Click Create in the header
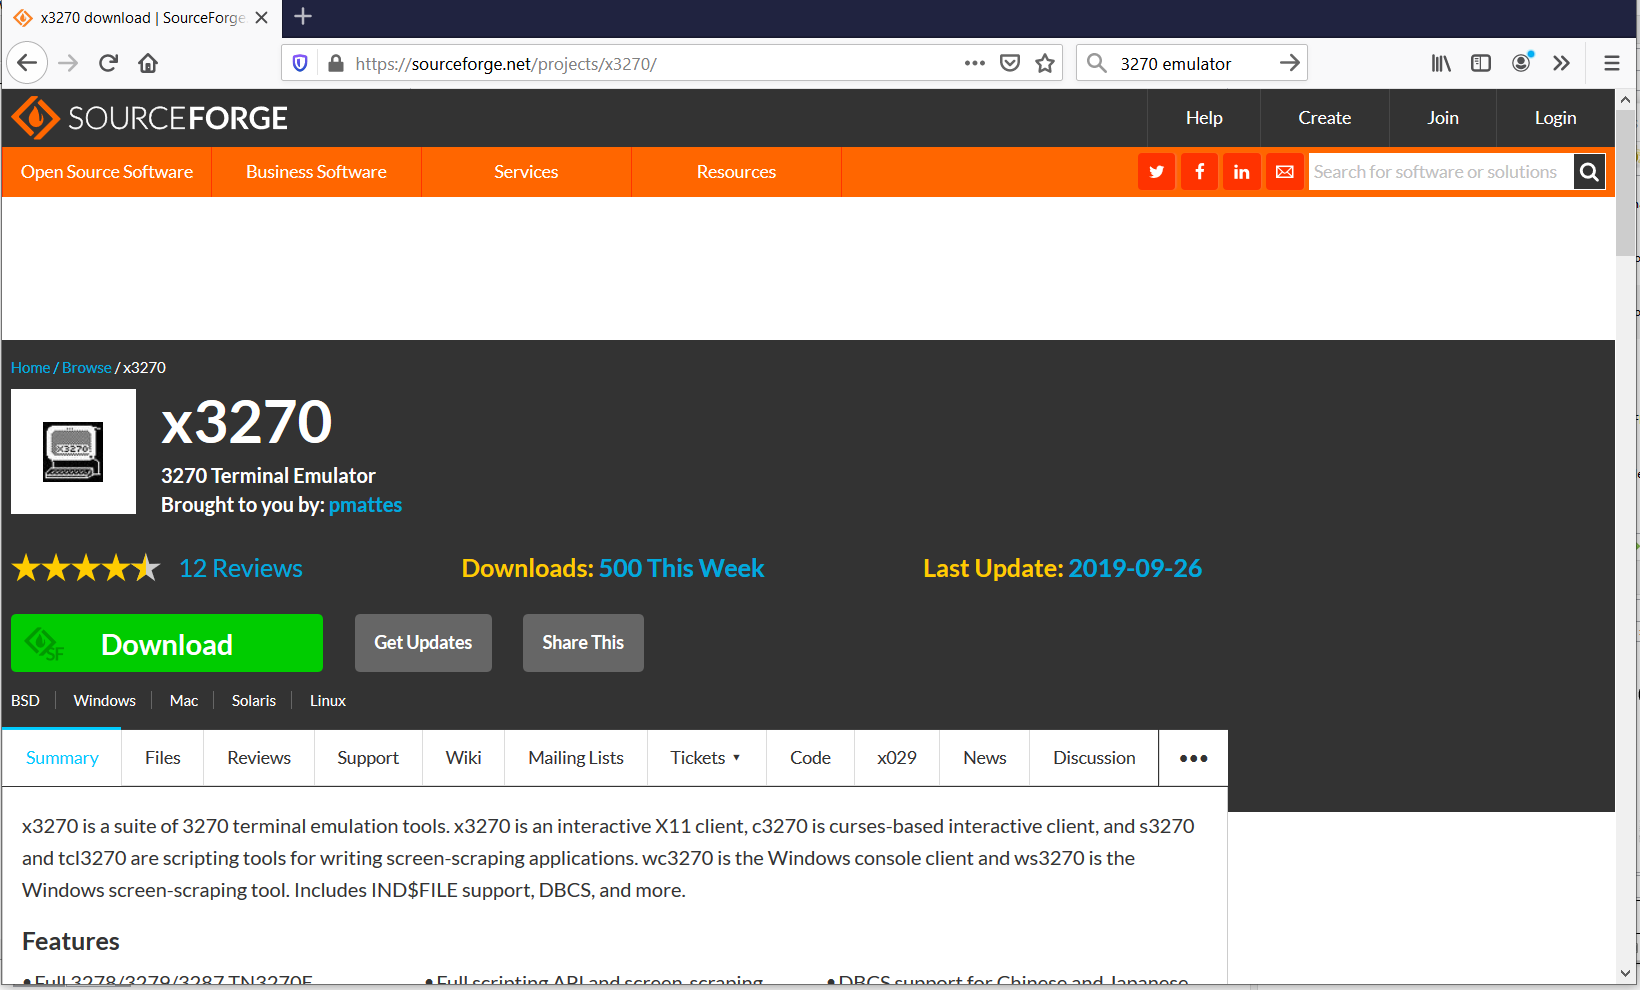The height and width of the screenshot is (990, 1640). tap(1325, 118)
